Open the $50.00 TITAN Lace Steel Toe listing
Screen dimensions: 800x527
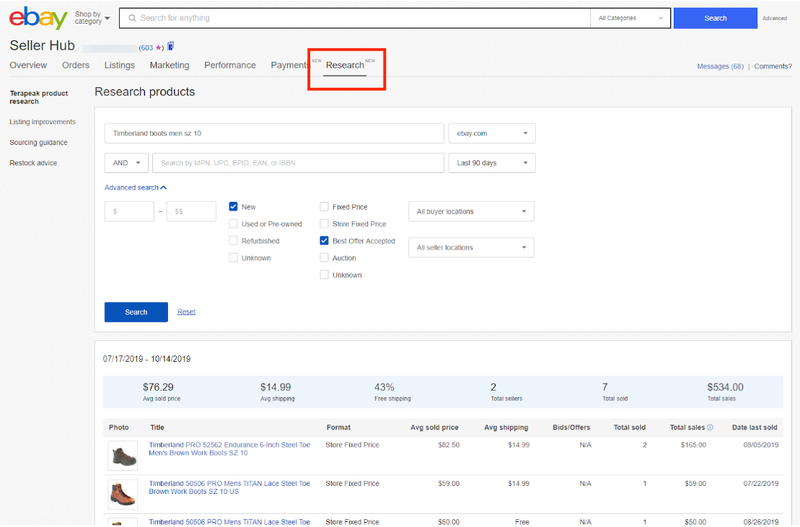point(229,522)
